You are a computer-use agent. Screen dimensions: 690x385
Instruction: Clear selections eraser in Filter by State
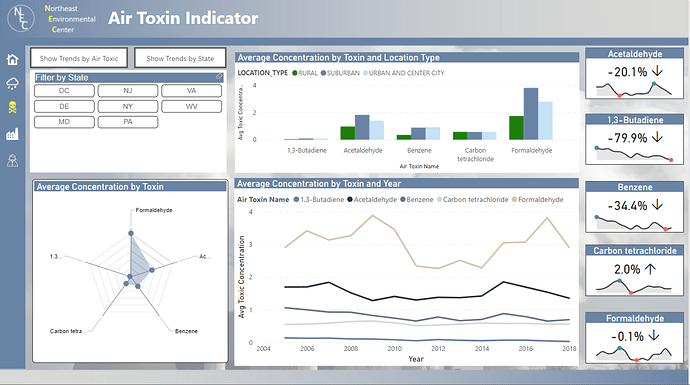[219, 77]
